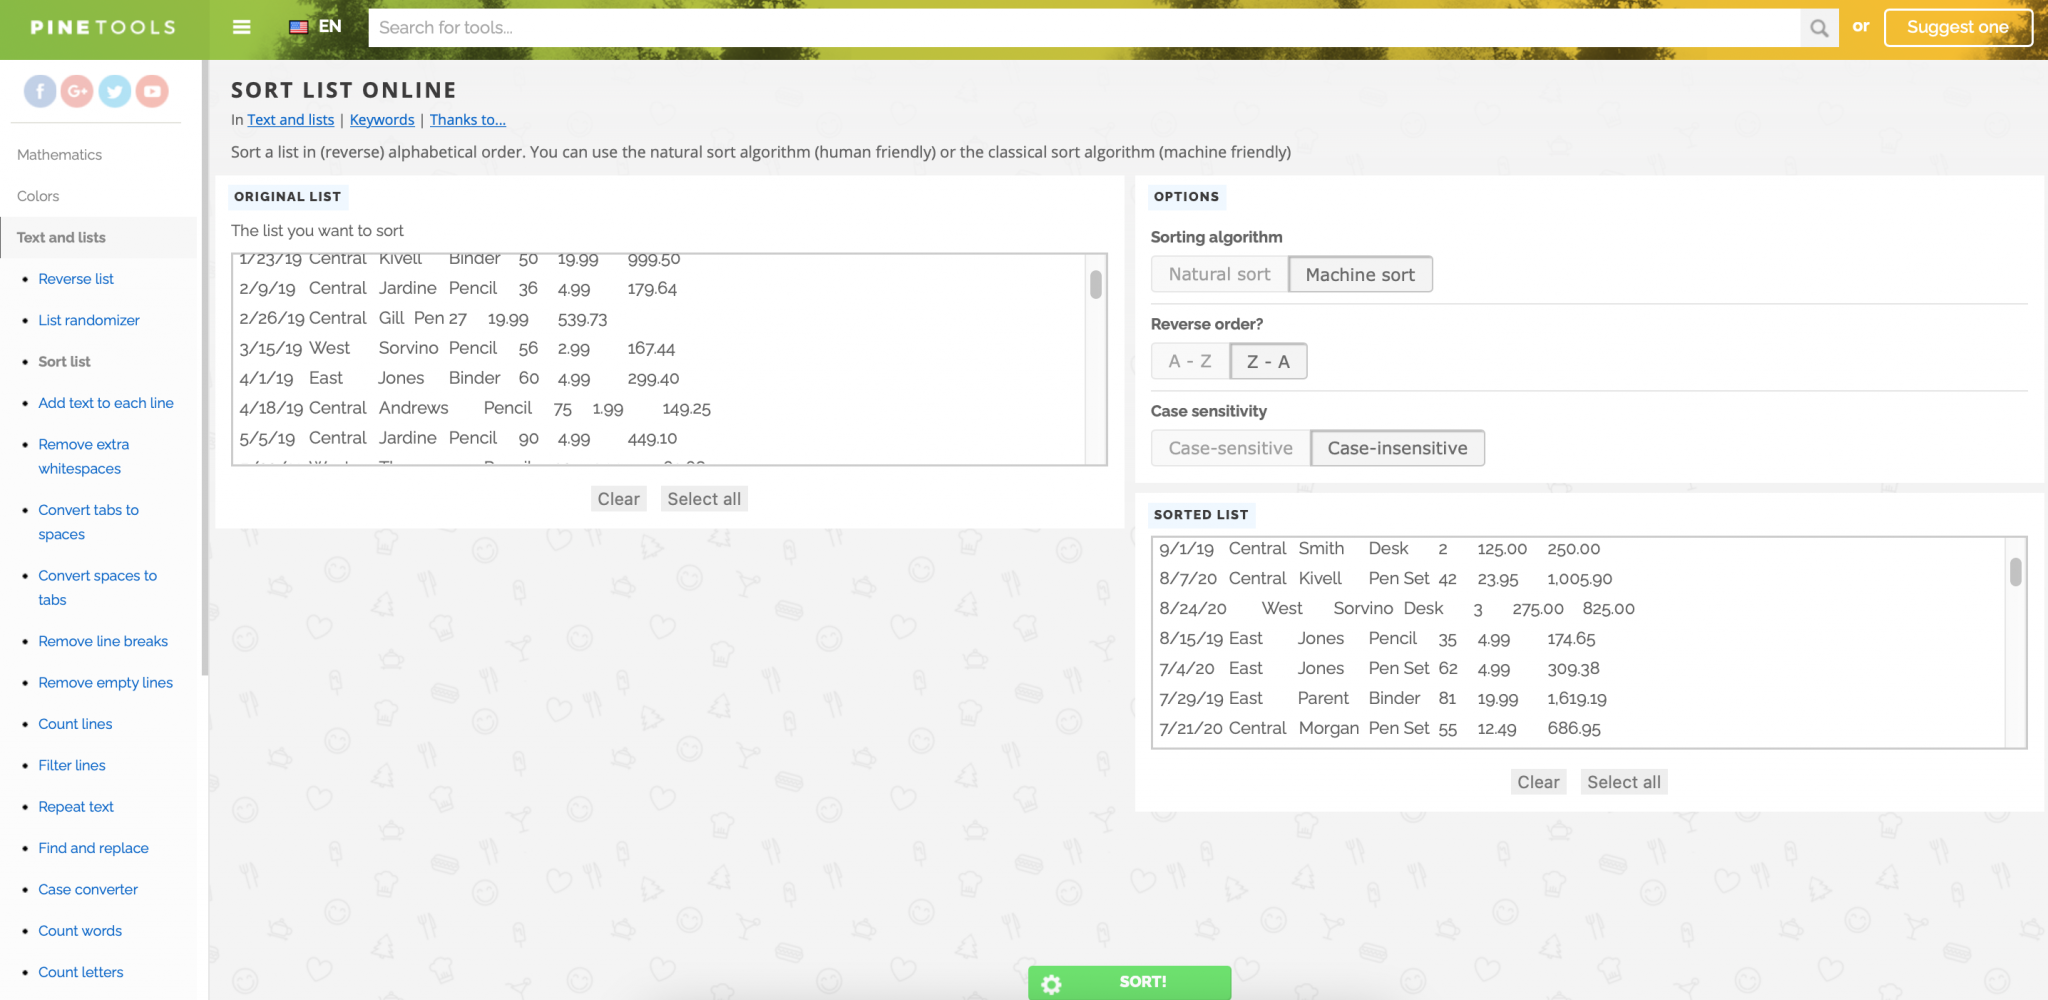The height and width of the screenshot is (1000, 2048).
Task: Expand the Colors category
Action: 38,196
